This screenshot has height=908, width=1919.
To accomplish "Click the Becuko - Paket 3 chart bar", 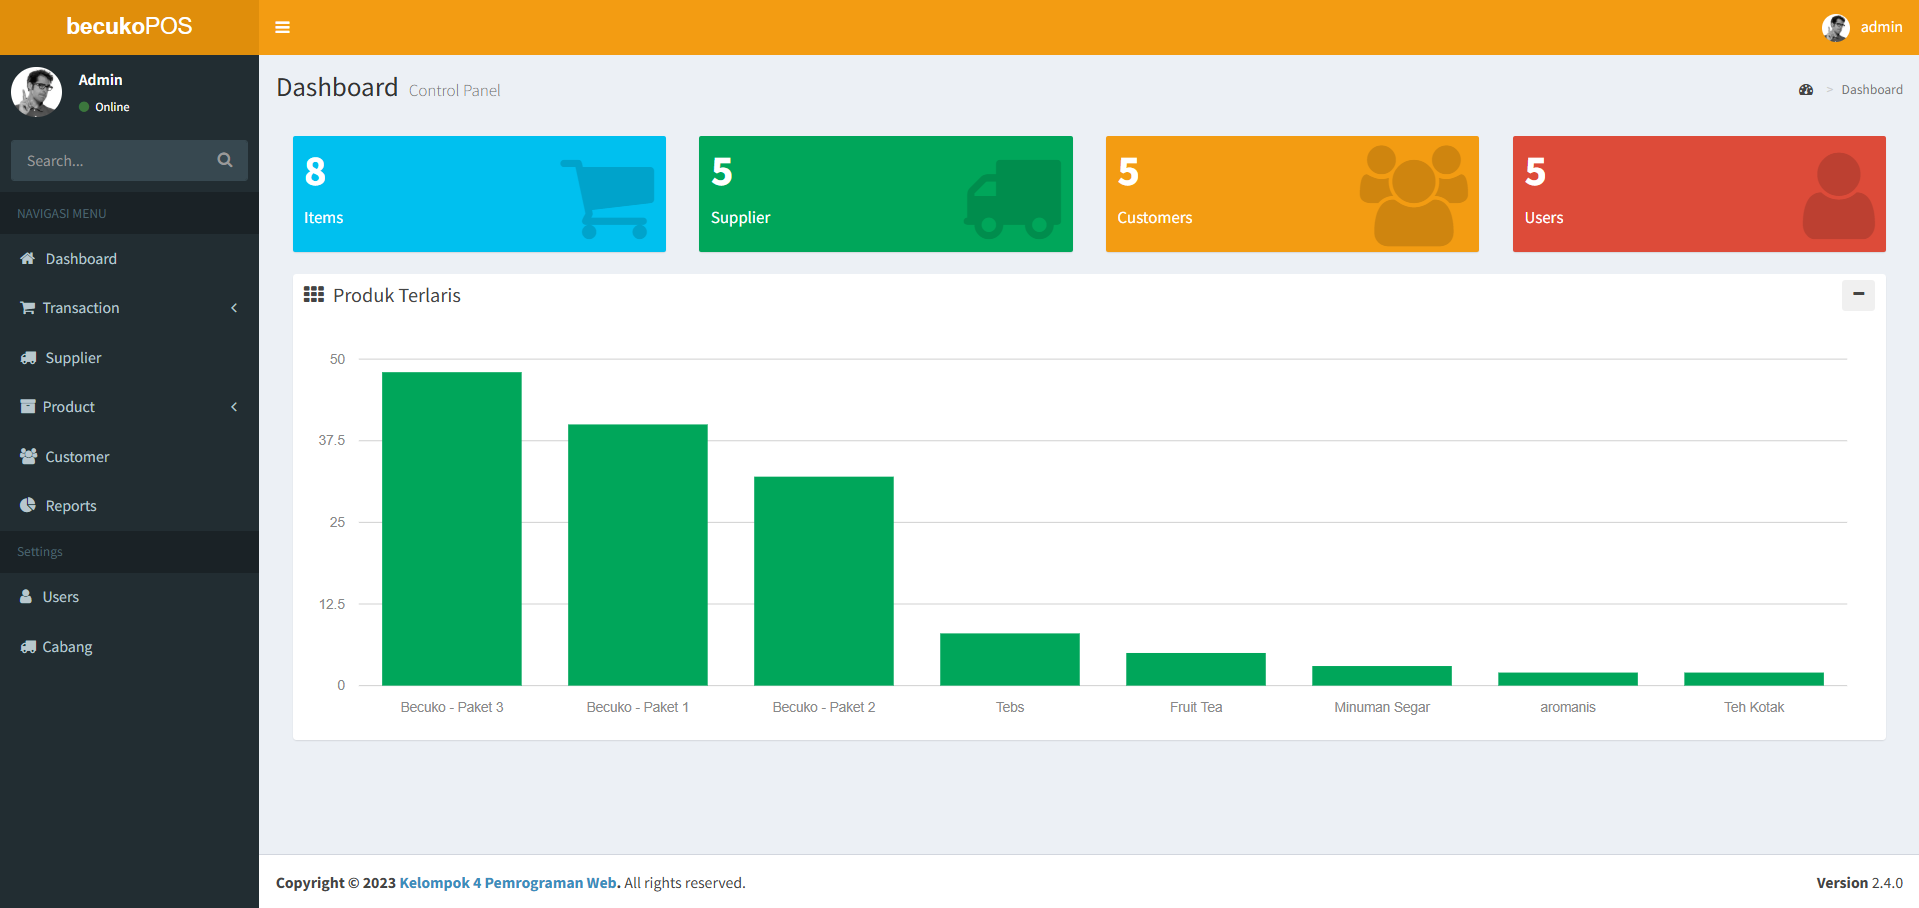I will [451, 528].
